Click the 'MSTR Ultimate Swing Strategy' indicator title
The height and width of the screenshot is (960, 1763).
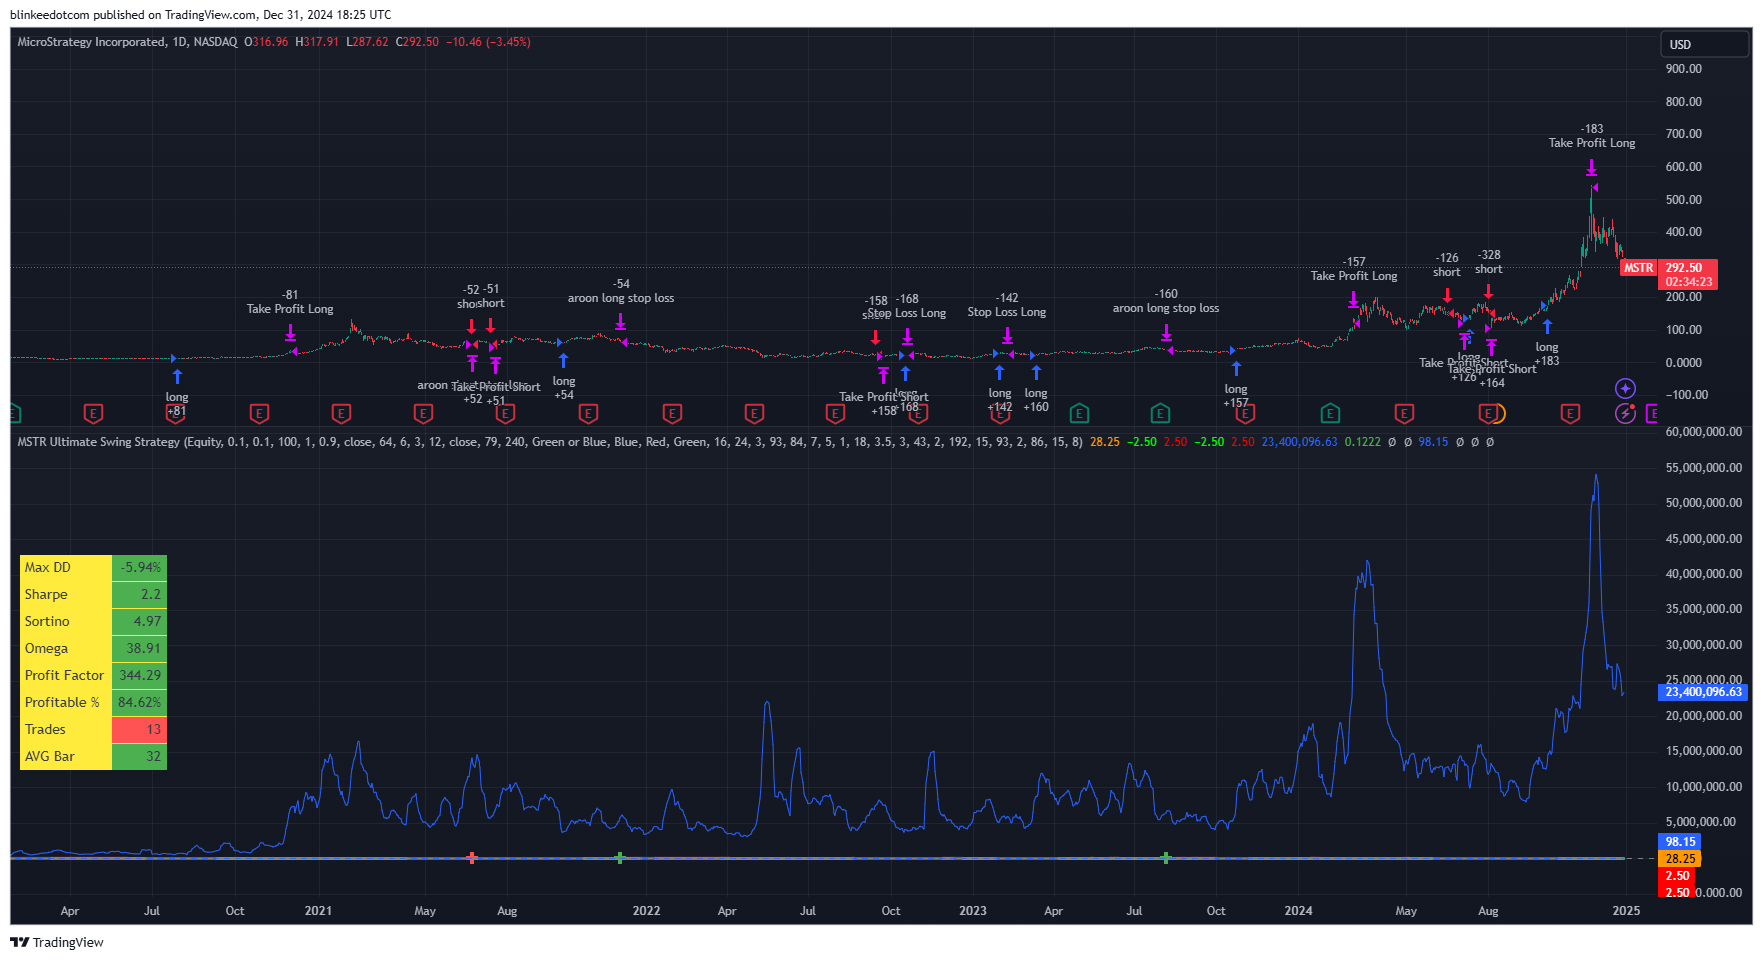[99, 442]
